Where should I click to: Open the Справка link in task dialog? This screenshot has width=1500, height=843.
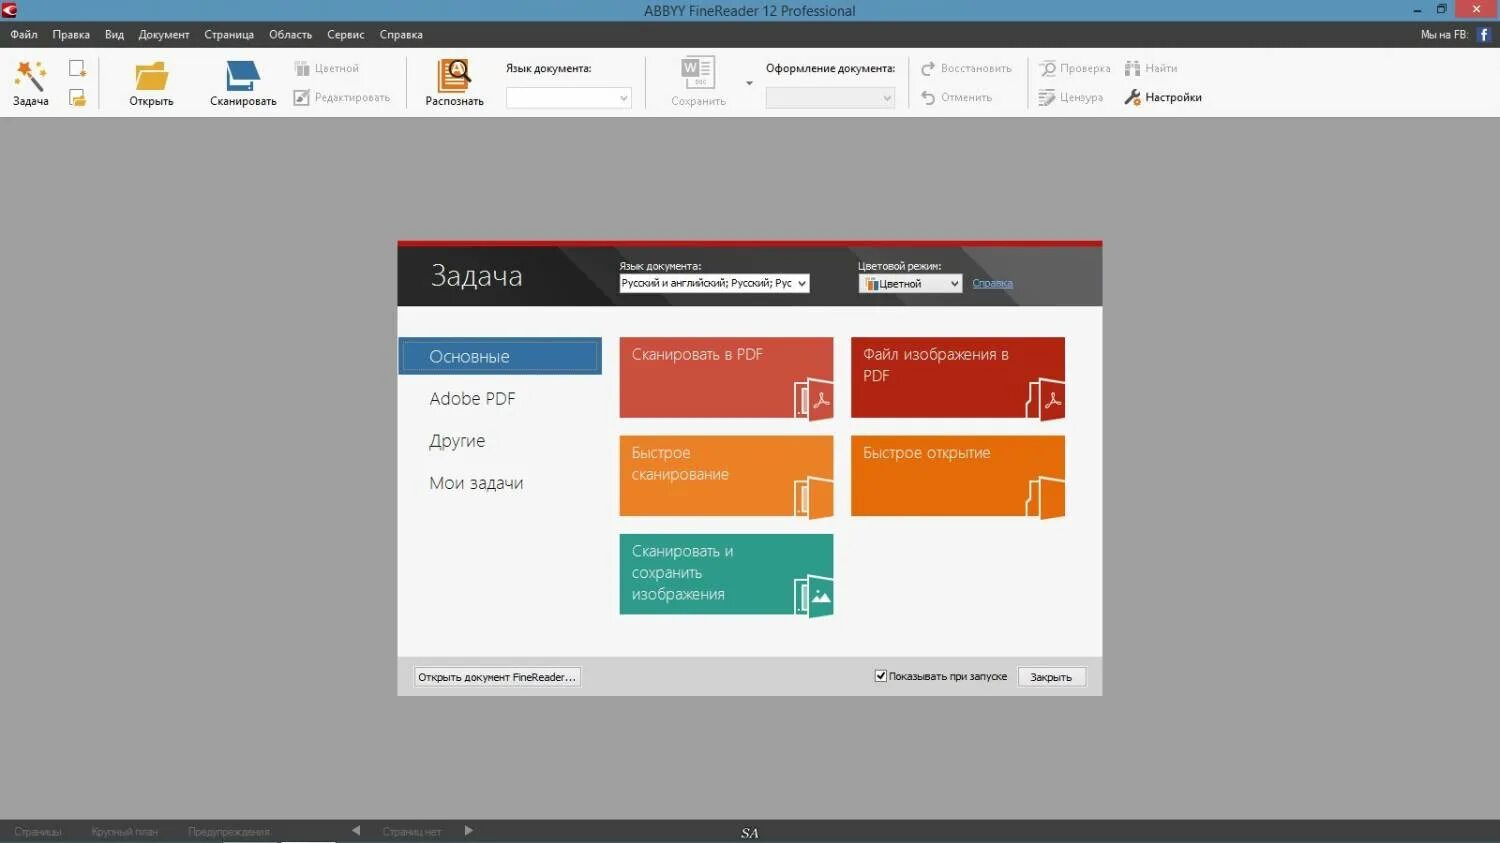pos(992,283)
